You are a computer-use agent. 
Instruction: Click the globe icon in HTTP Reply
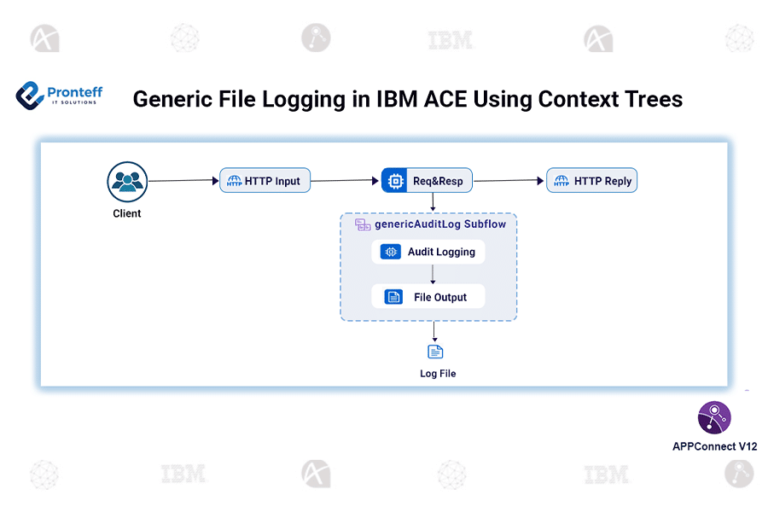coord(561,181)
